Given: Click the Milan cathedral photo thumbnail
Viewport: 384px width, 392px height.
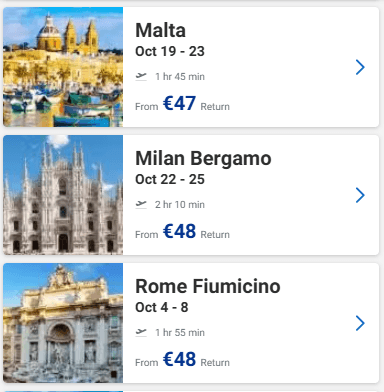Looking at the screenshot, I should coord(63,195).
